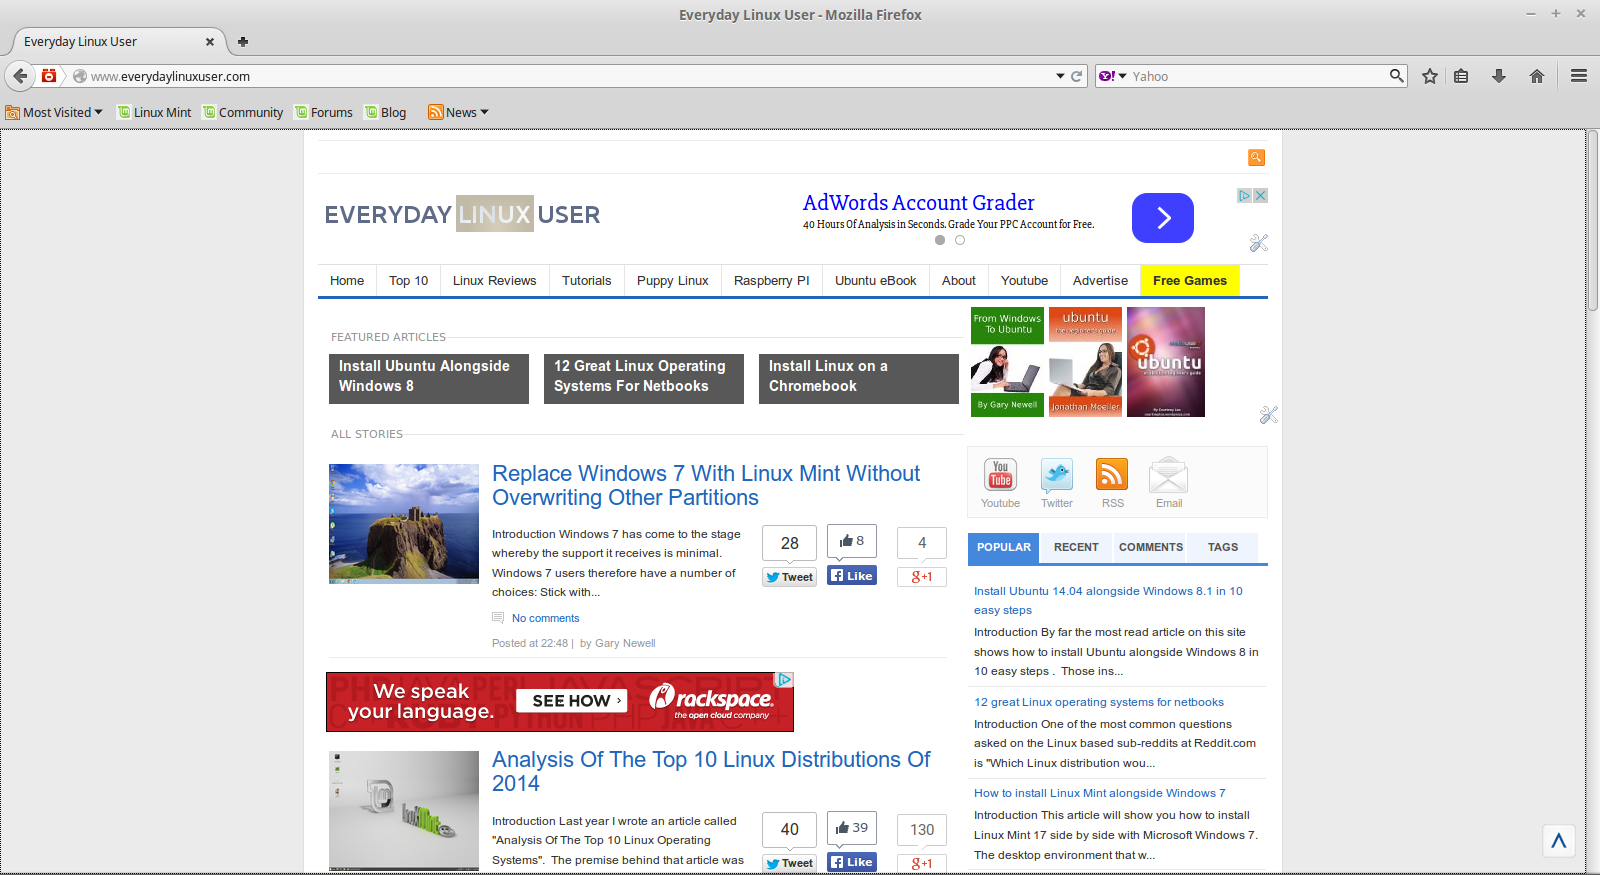Image resolution: width=1600 pixels, height=875 pixels.
Task: Open the Raspberry PI navigation item
Action: [x=771, y=281]
